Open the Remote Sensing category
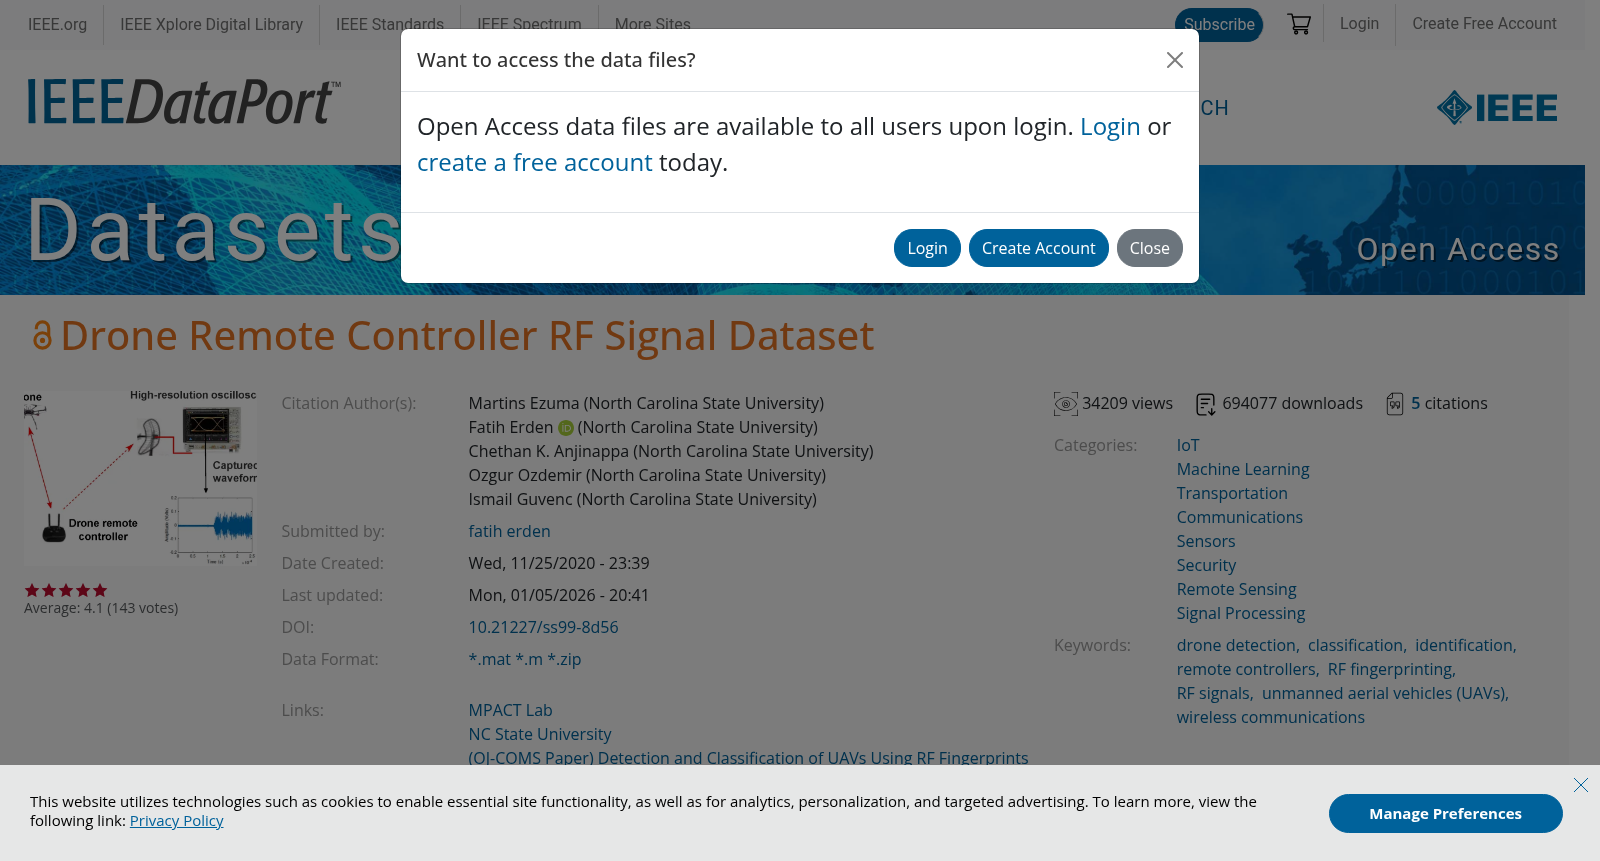Screen dimensions: 1600x861 [1236, 590]
